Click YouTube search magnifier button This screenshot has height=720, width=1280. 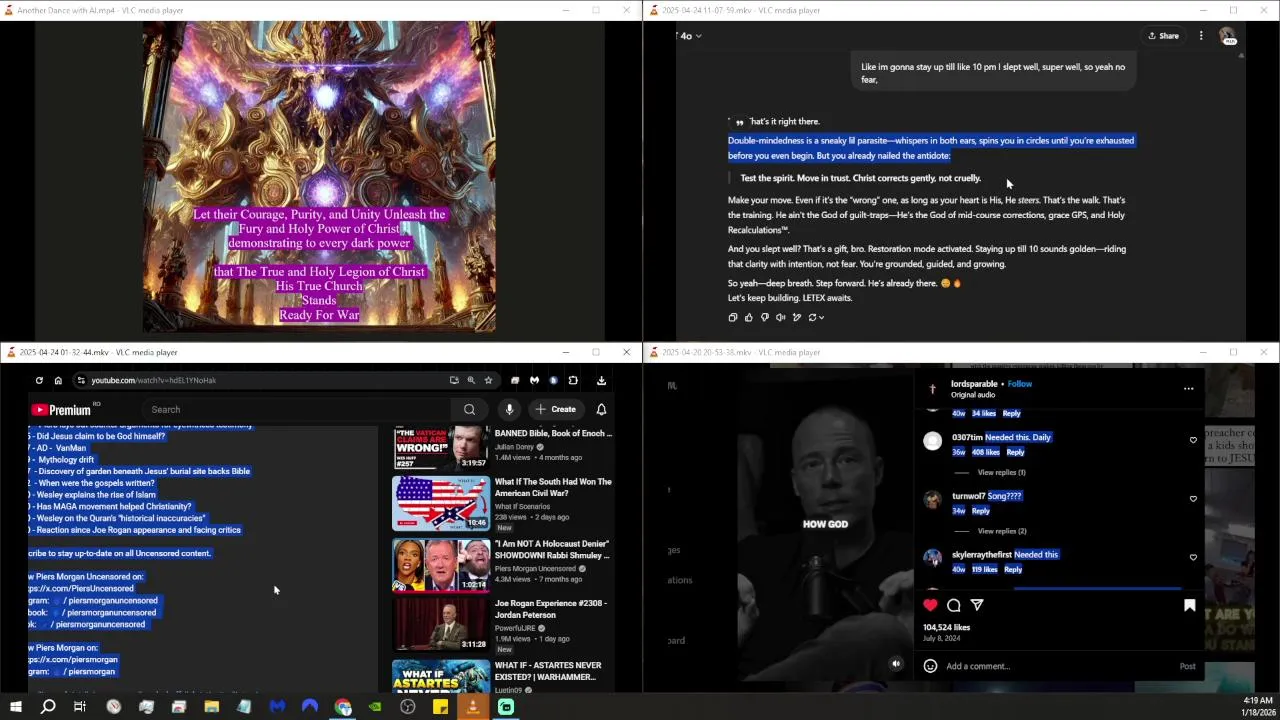pos(469,409)
